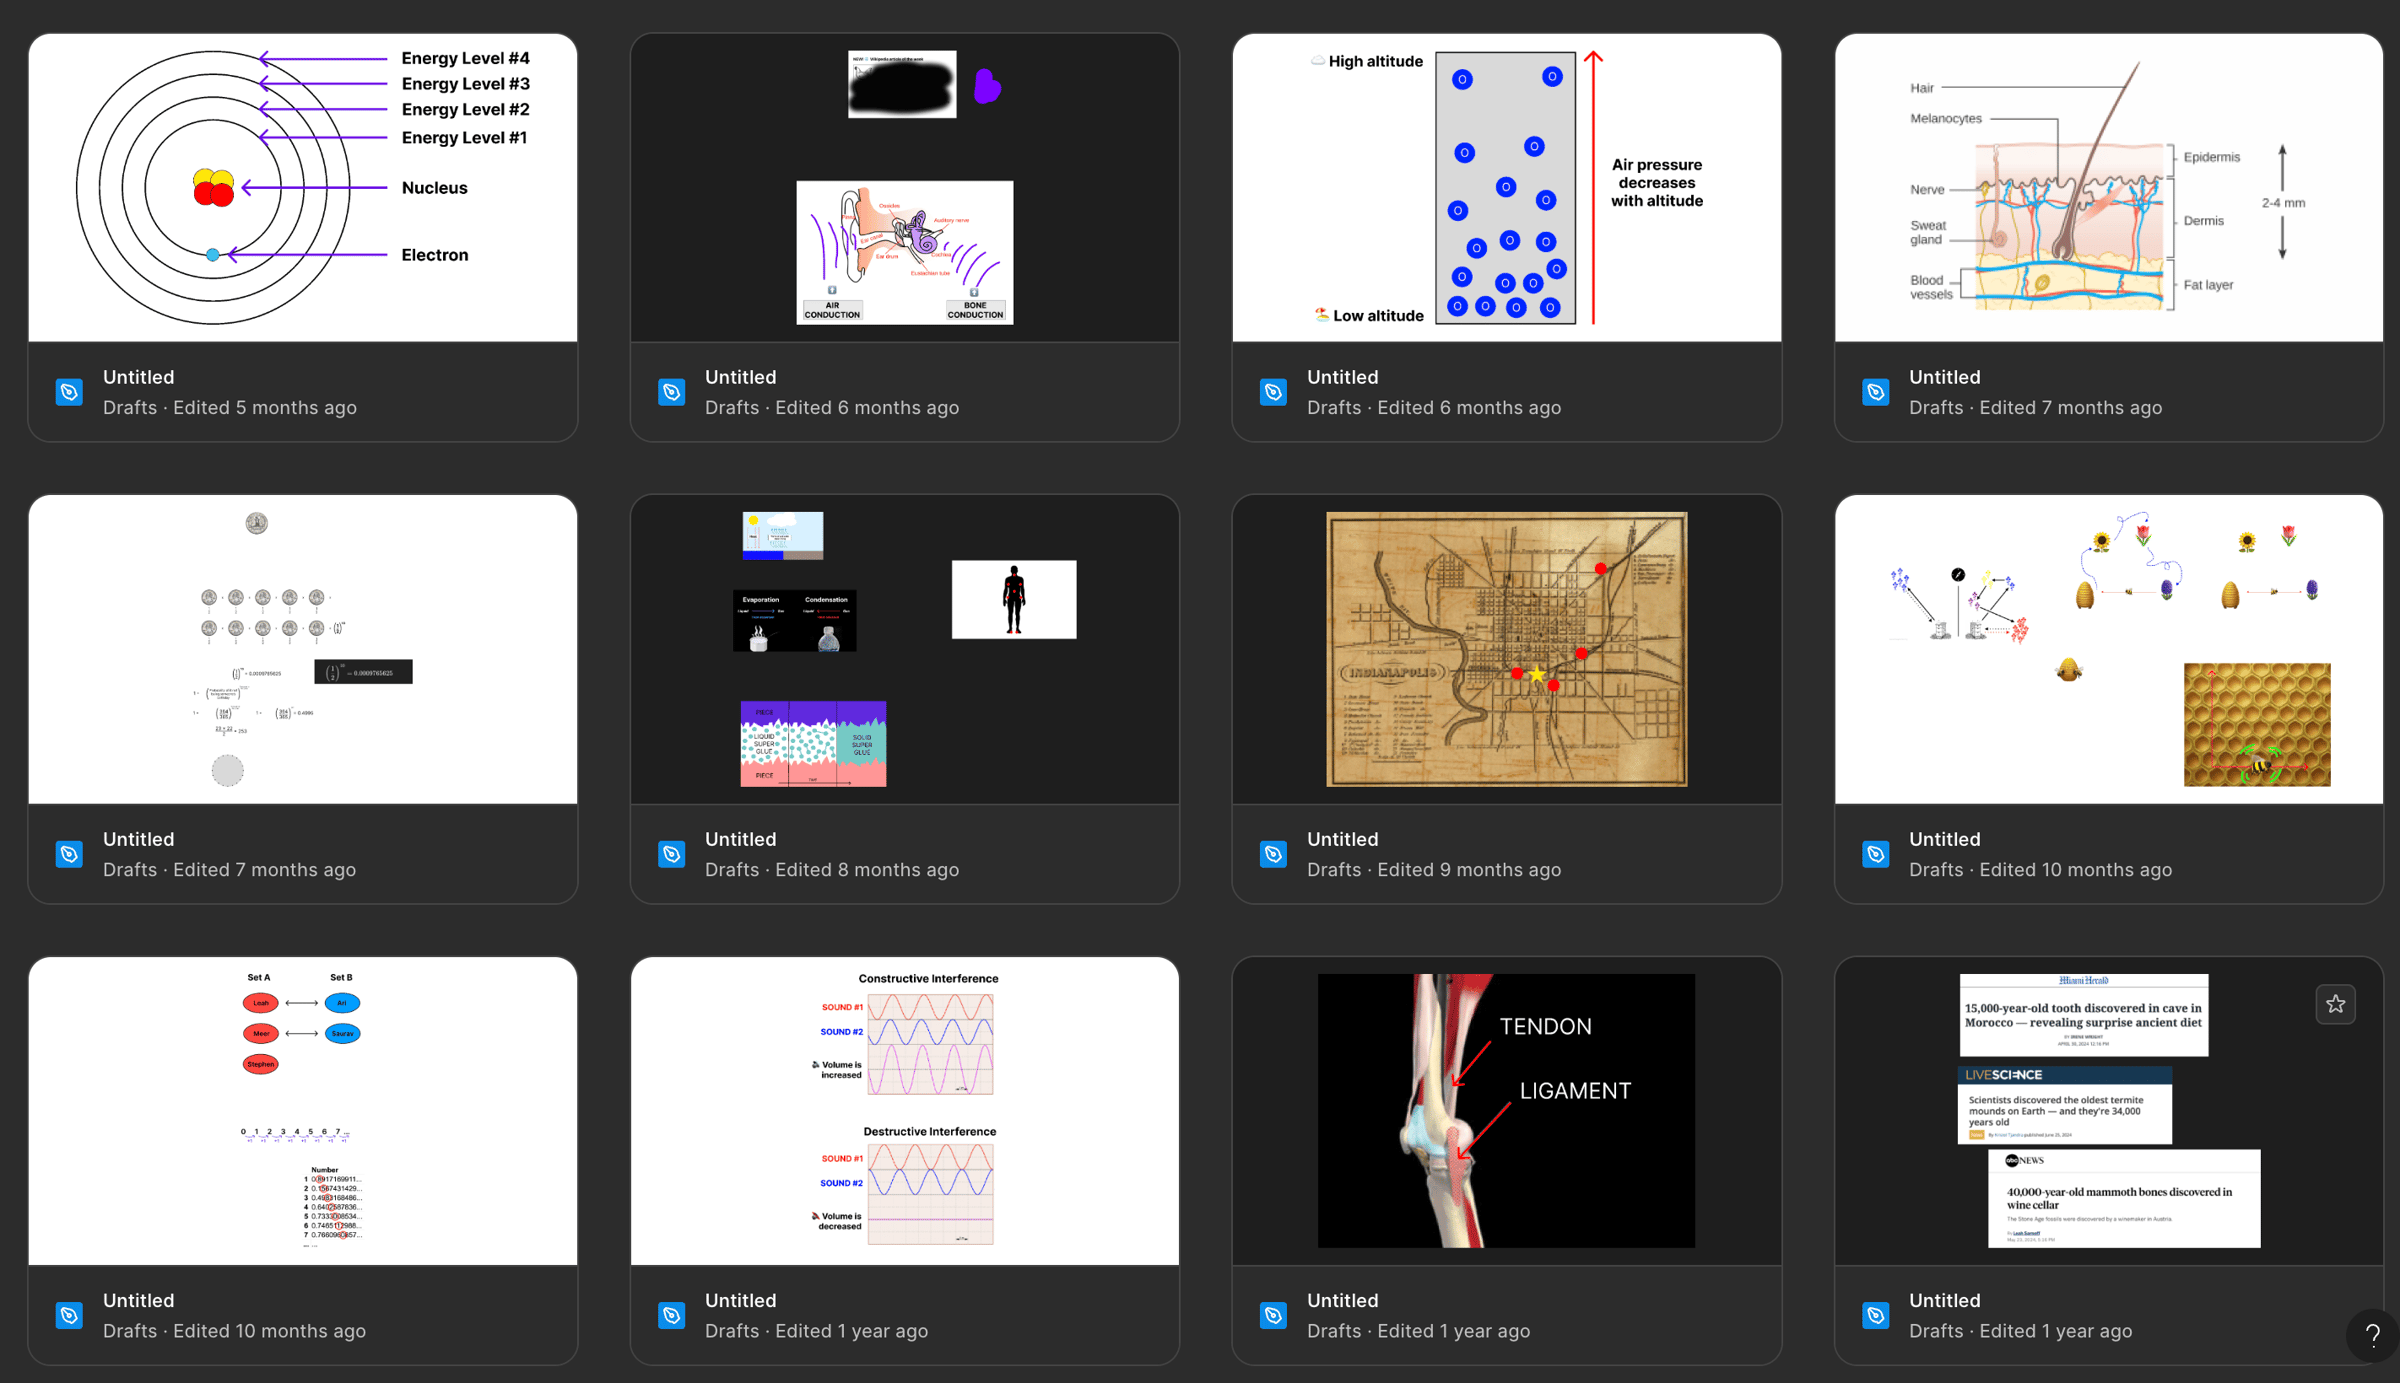Open the help question mark button

(x=2371, y=1335)
